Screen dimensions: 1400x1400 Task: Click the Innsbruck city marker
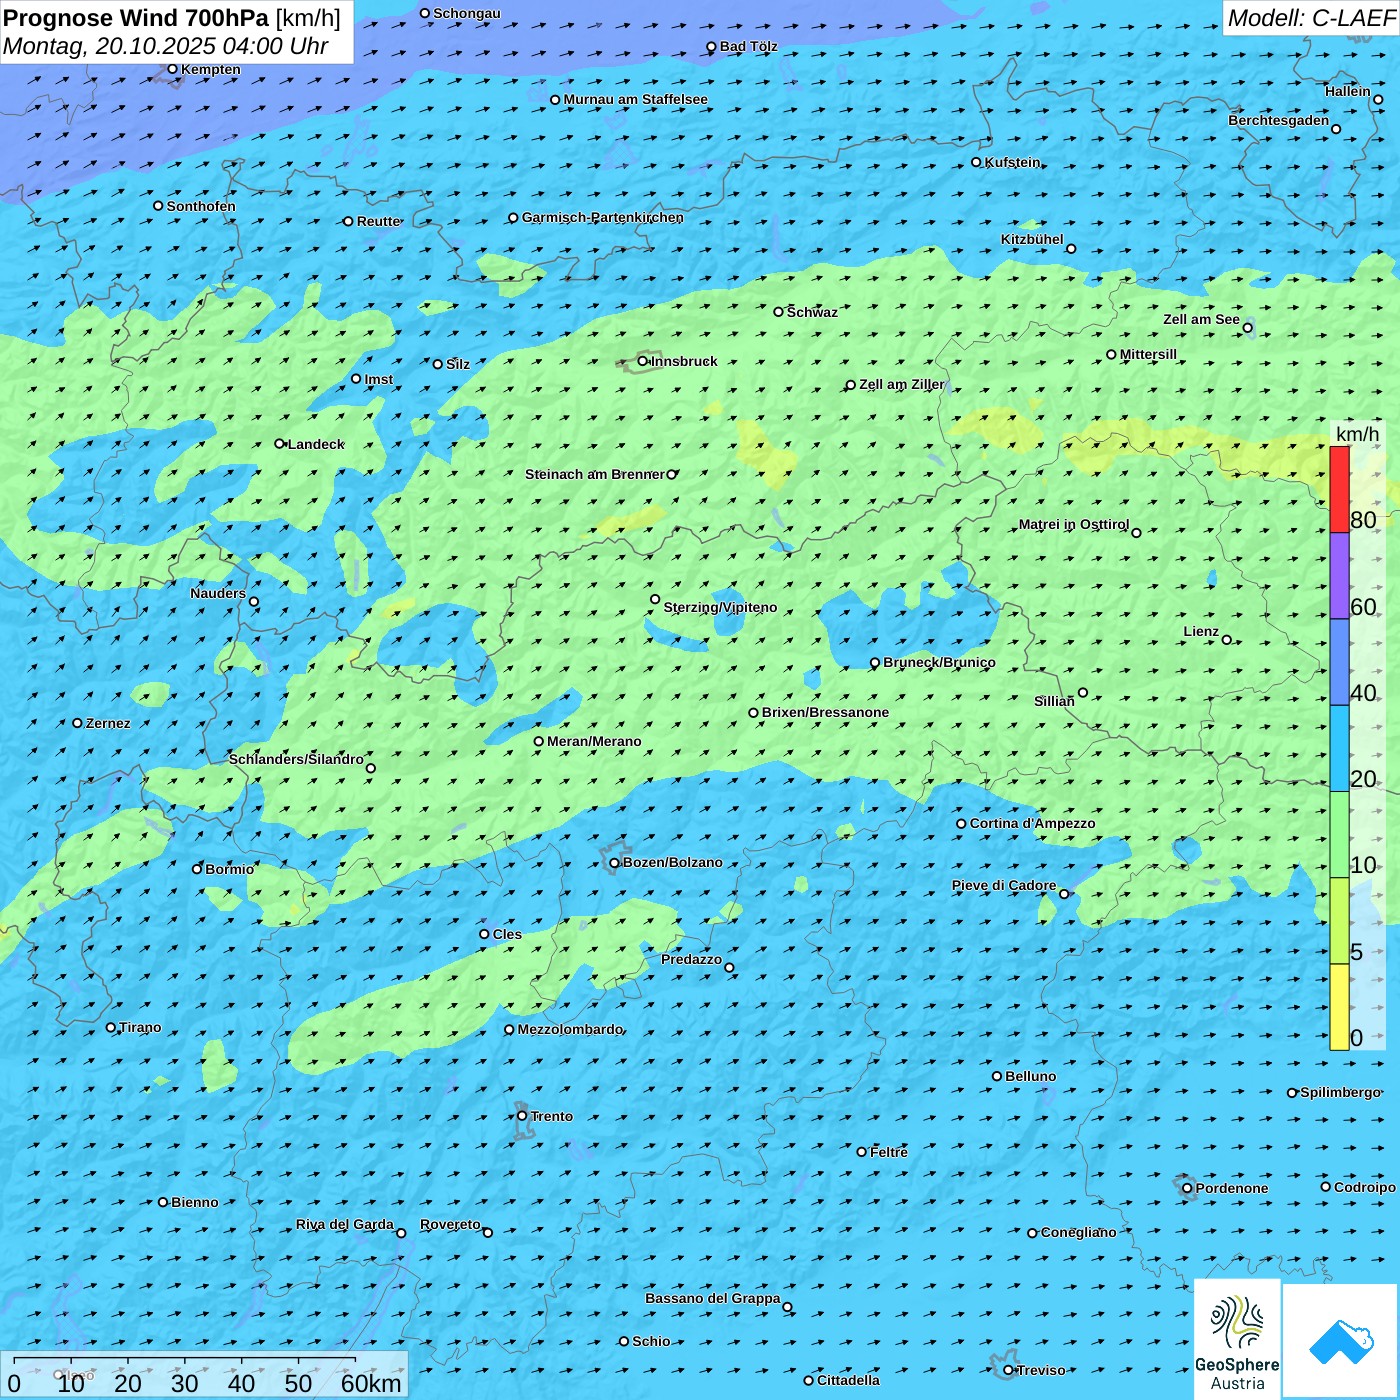coord(643,361)
